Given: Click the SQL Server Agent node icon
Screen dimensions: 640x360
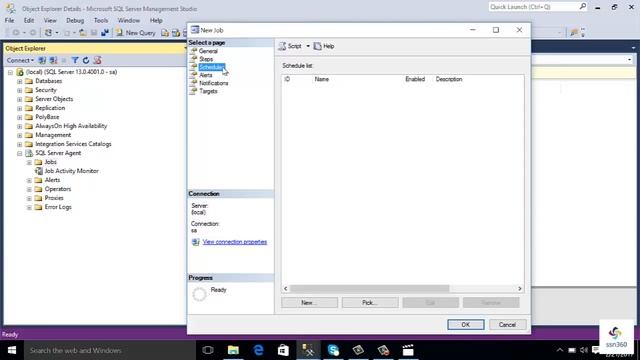Looking at the screenshot, I should [x=29, y=153].
